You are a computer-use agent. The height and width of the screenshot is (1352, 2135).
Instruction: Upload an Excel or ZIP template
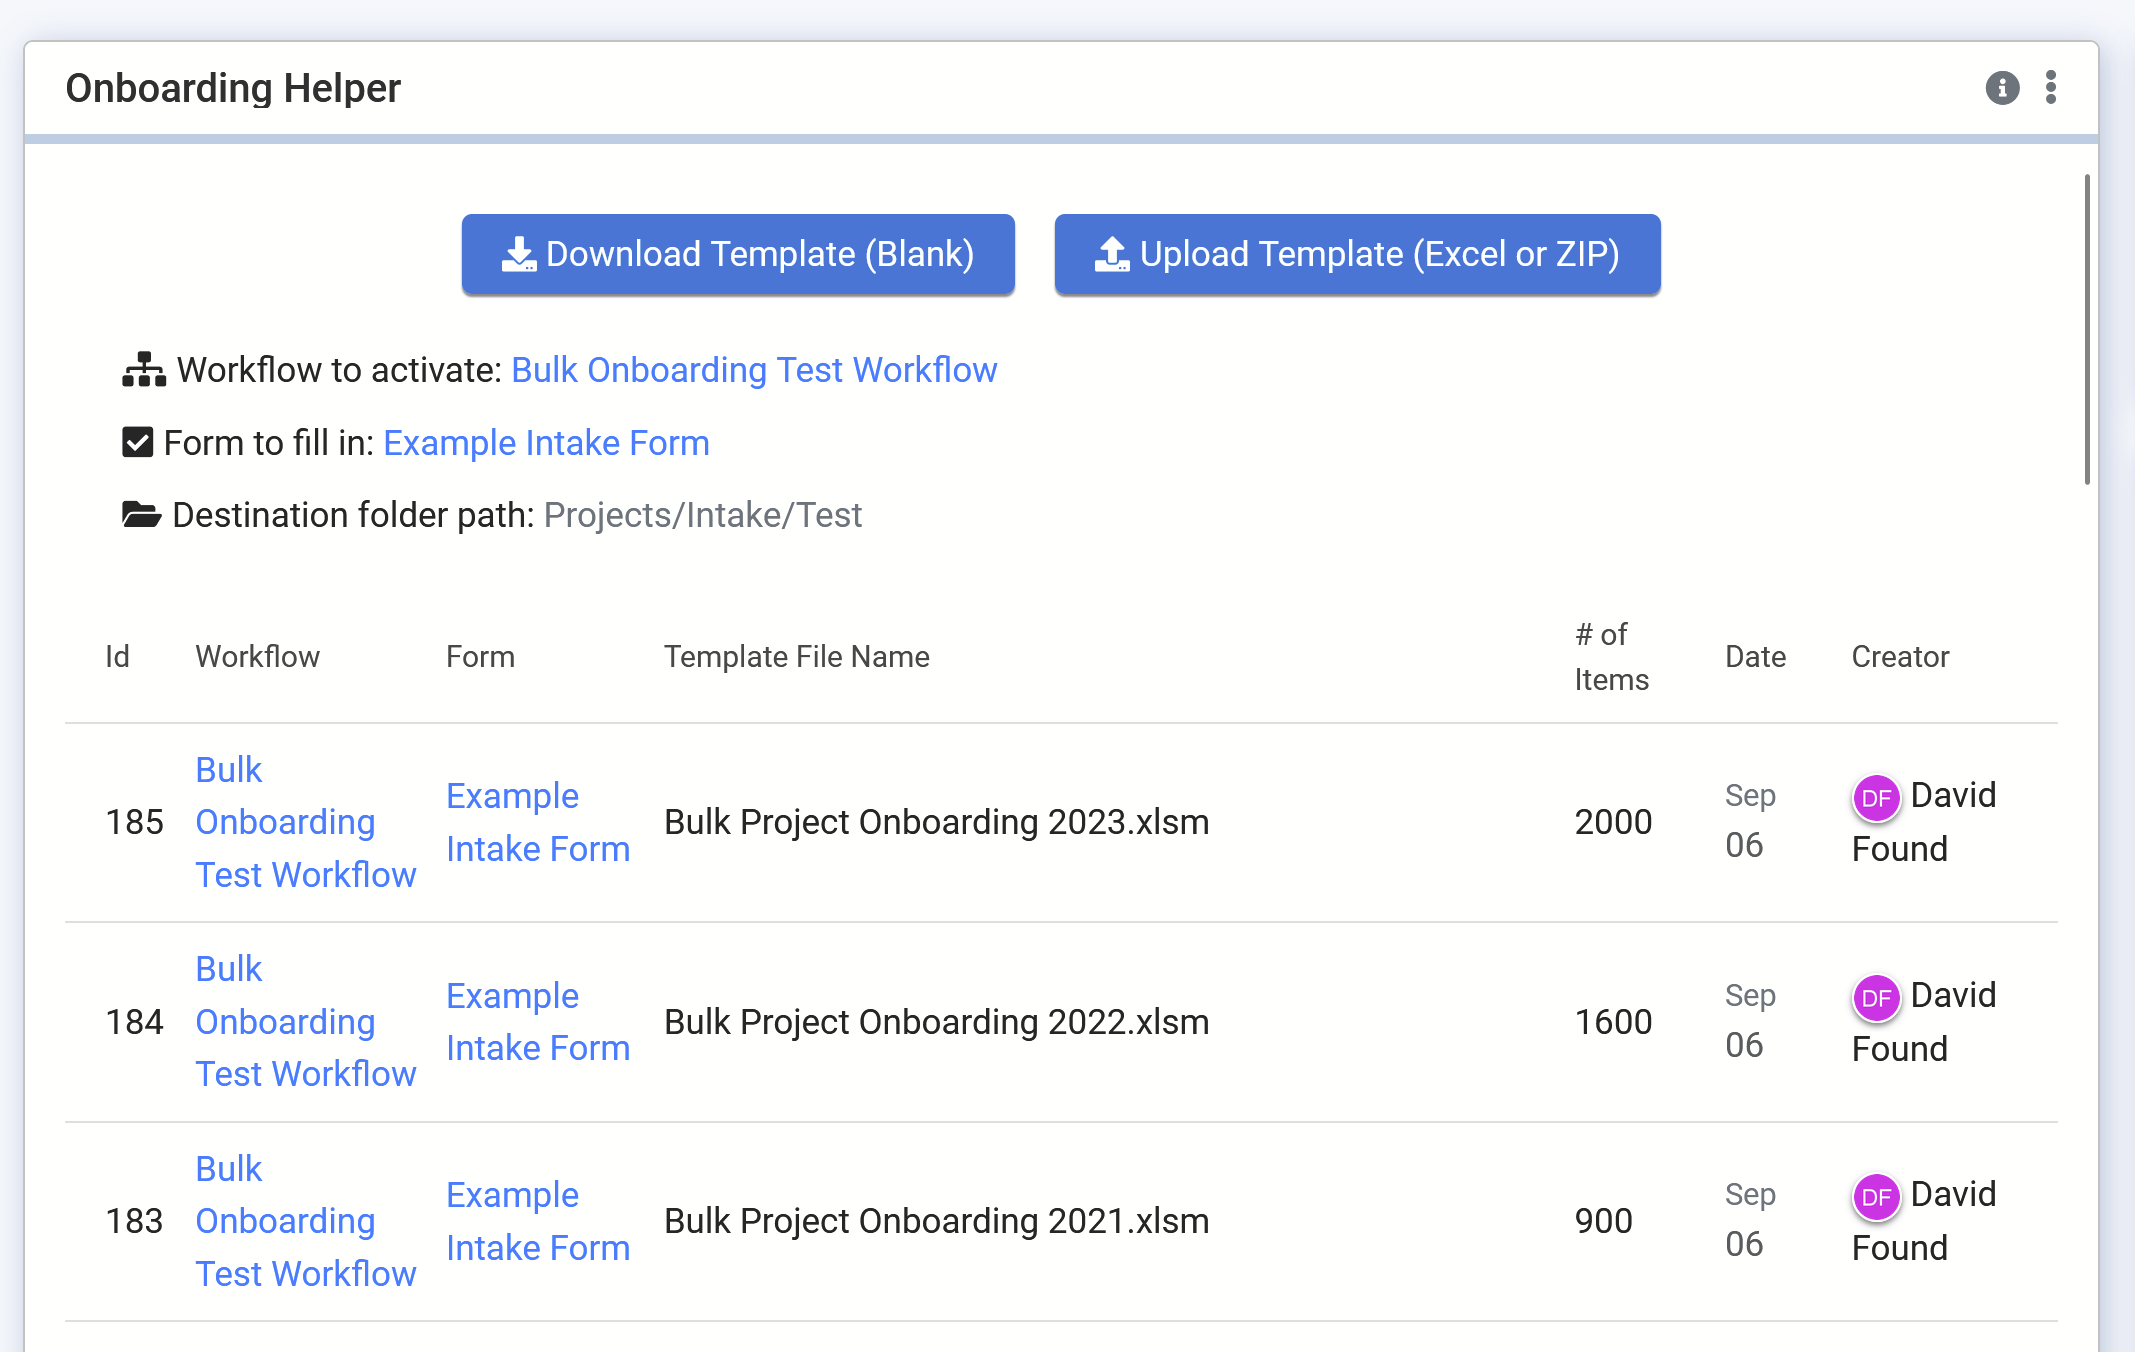click(1357, 254)
